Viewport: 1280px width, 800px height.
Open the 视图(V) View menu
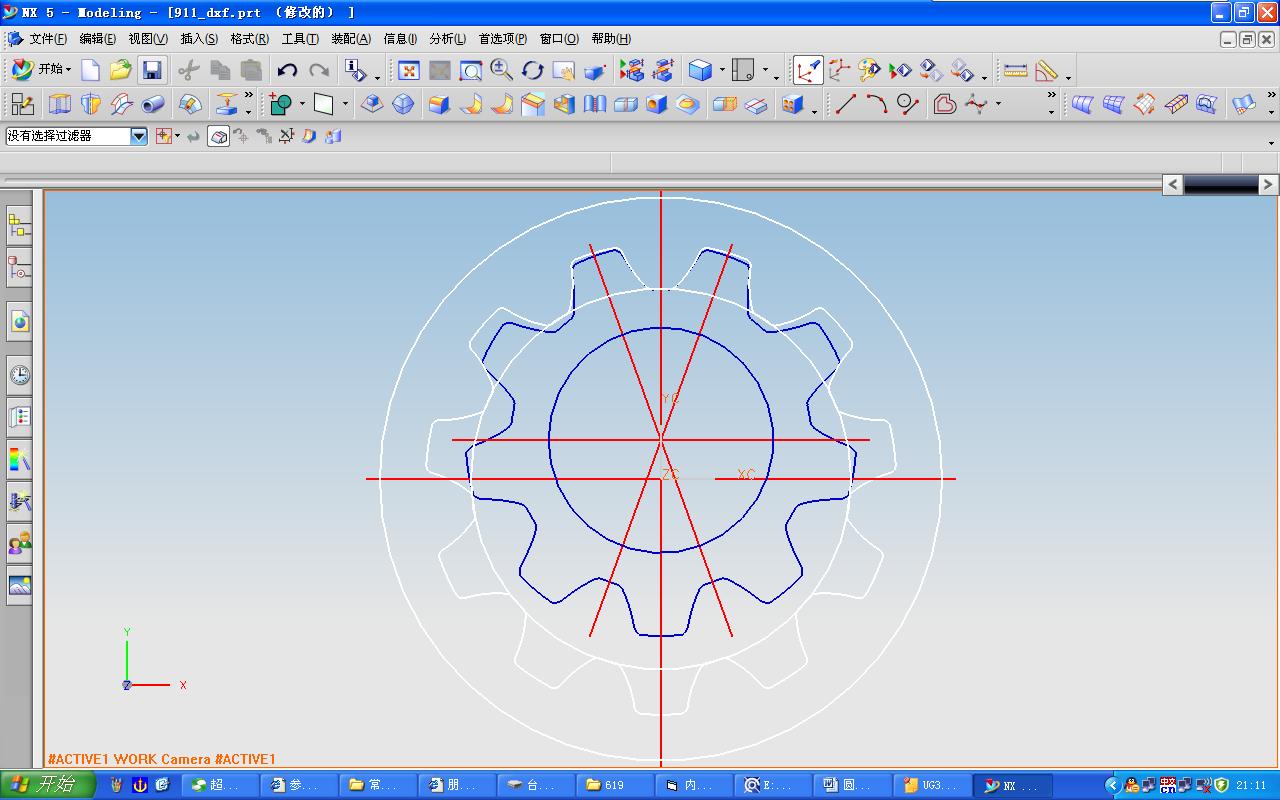pos(148,39)
